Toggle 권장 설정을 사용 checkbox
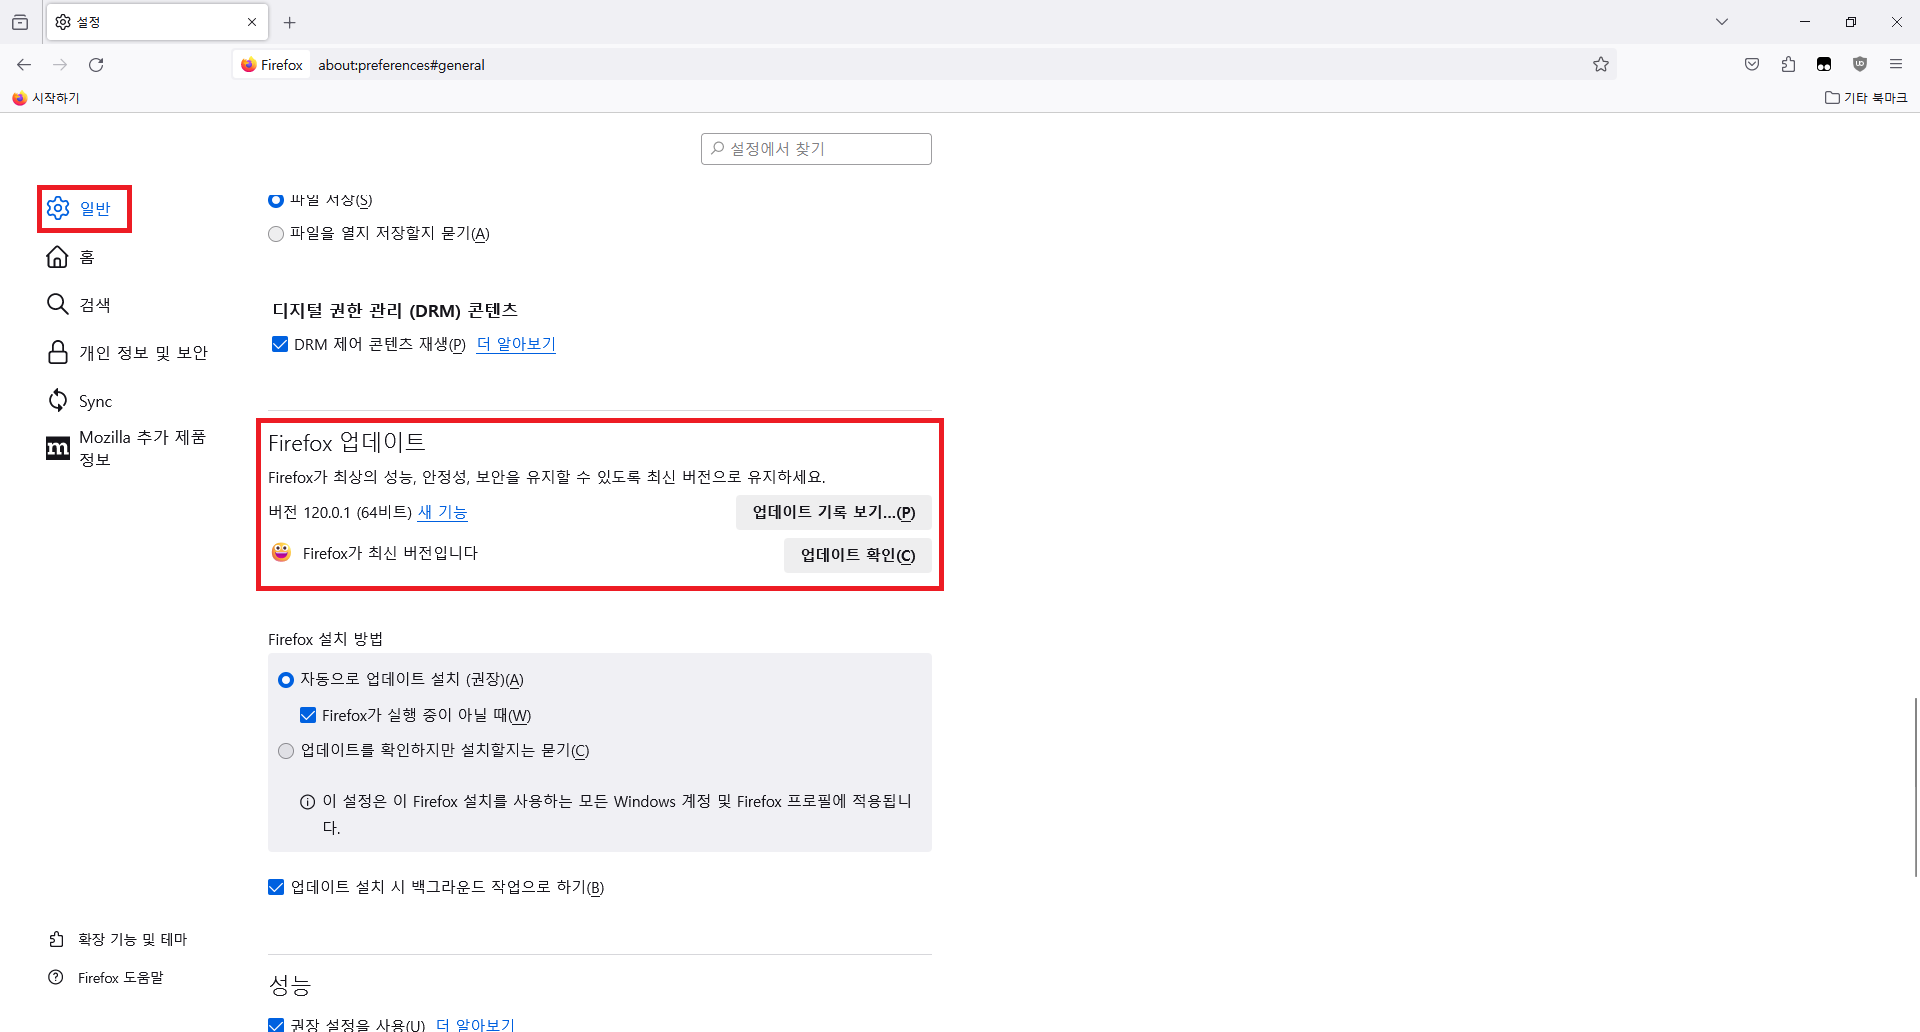 pos(276,1025)
